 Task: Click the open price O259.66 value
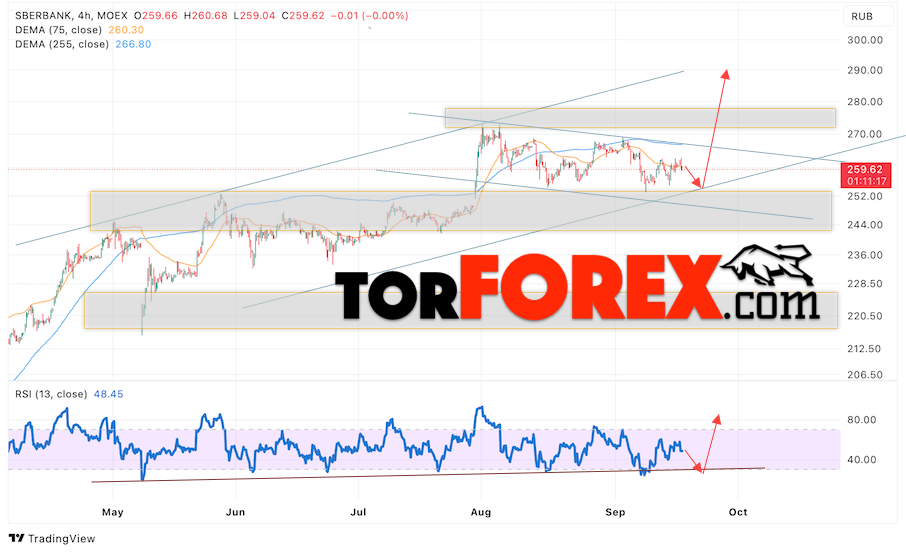[155, 16]
